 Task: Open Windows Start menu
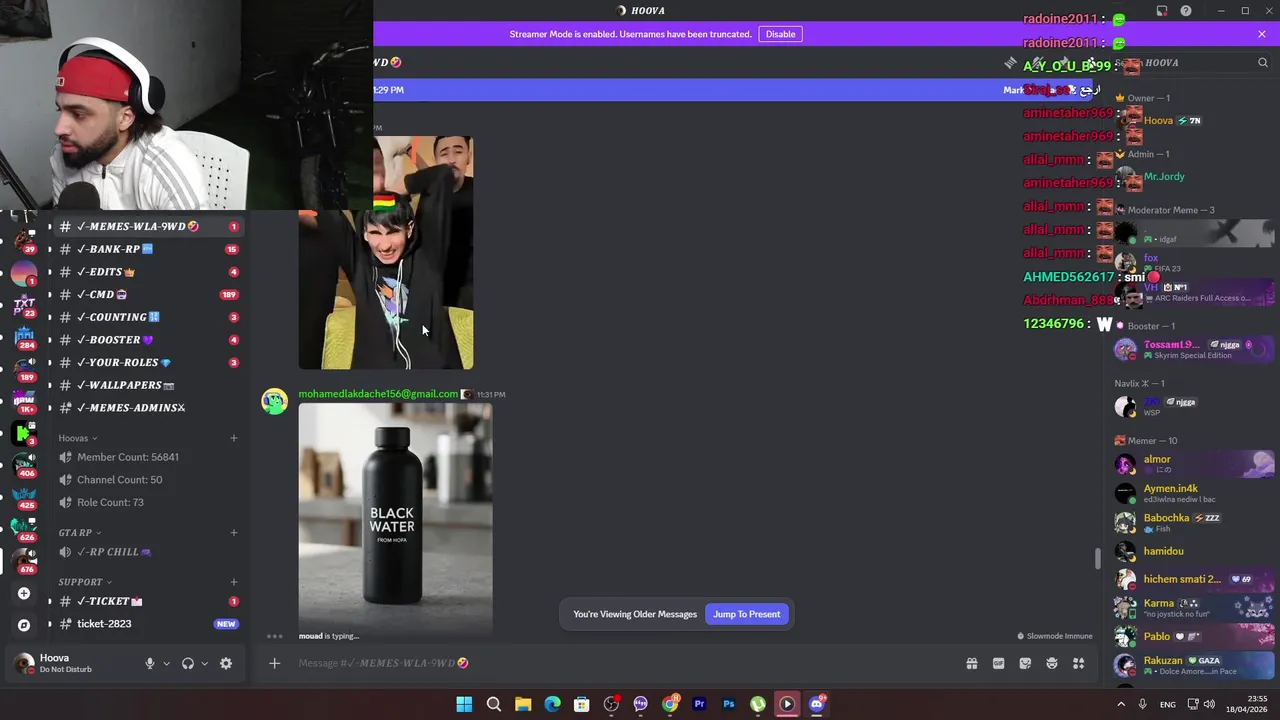pyautogui.click(x=464, y=704)
